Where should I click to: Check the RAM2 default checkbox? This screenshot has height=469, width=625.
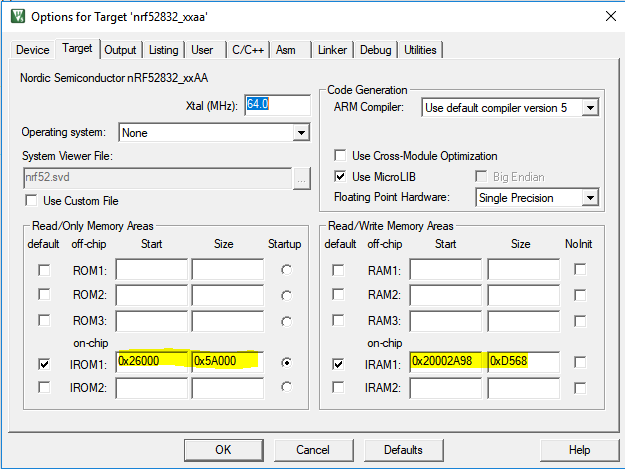tap(338, 295)
